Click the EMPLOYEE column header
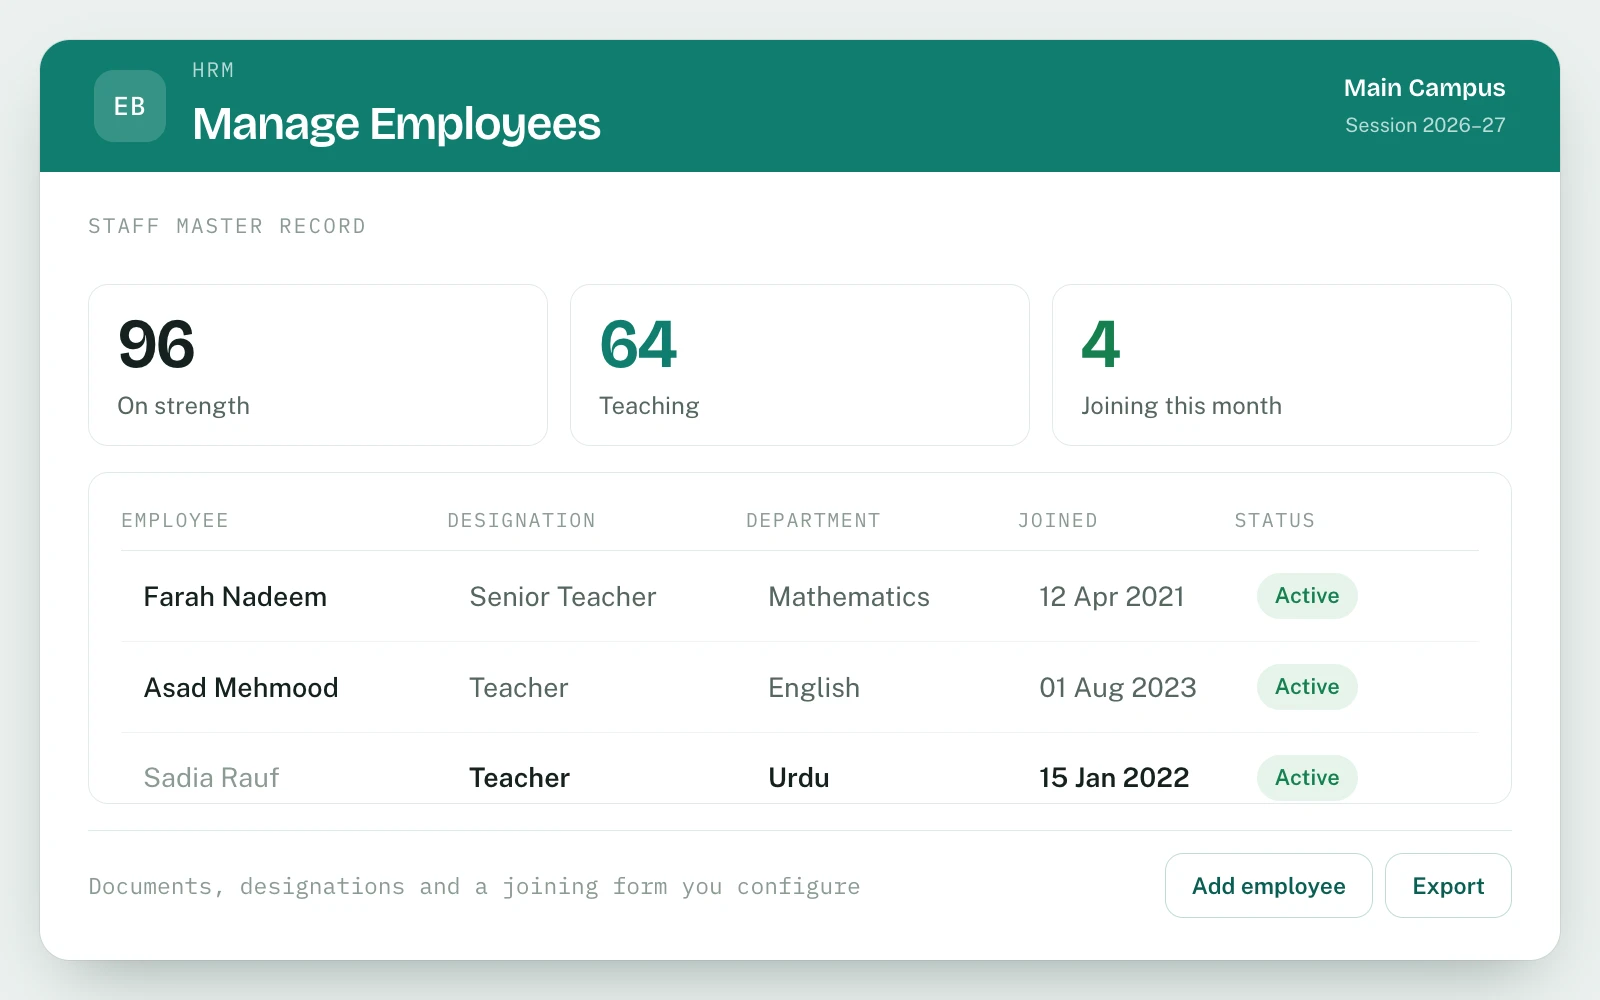The image size is (1600, 1000). coord(175,520)
